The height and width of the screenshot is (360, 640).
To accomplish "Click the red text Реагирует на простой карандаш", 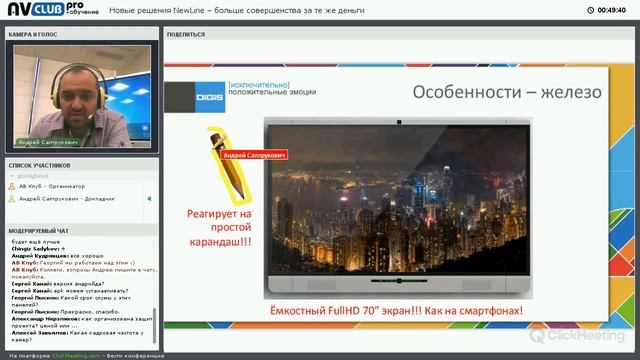I will click(220, 227).
